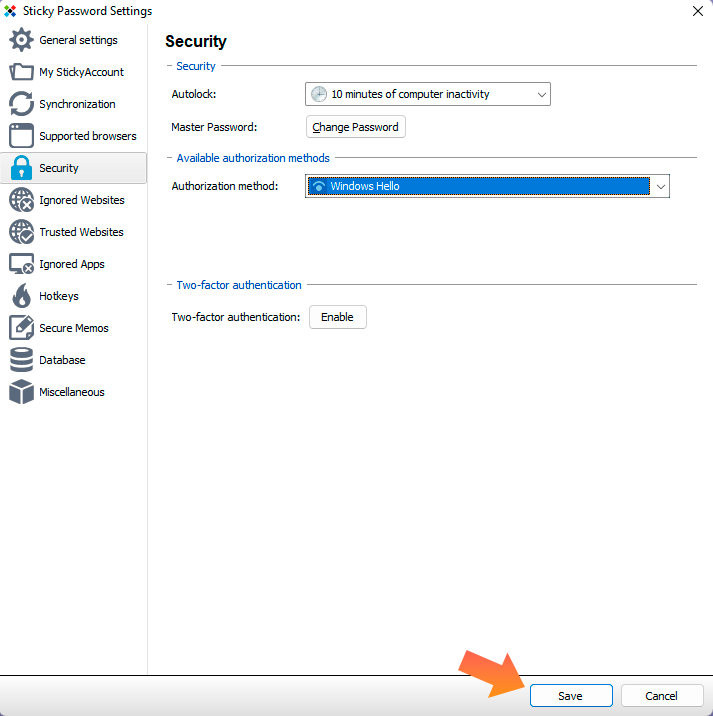Click the Authorization method label
The height and width of the screenshot is (716, 713).
pos(225,186)
